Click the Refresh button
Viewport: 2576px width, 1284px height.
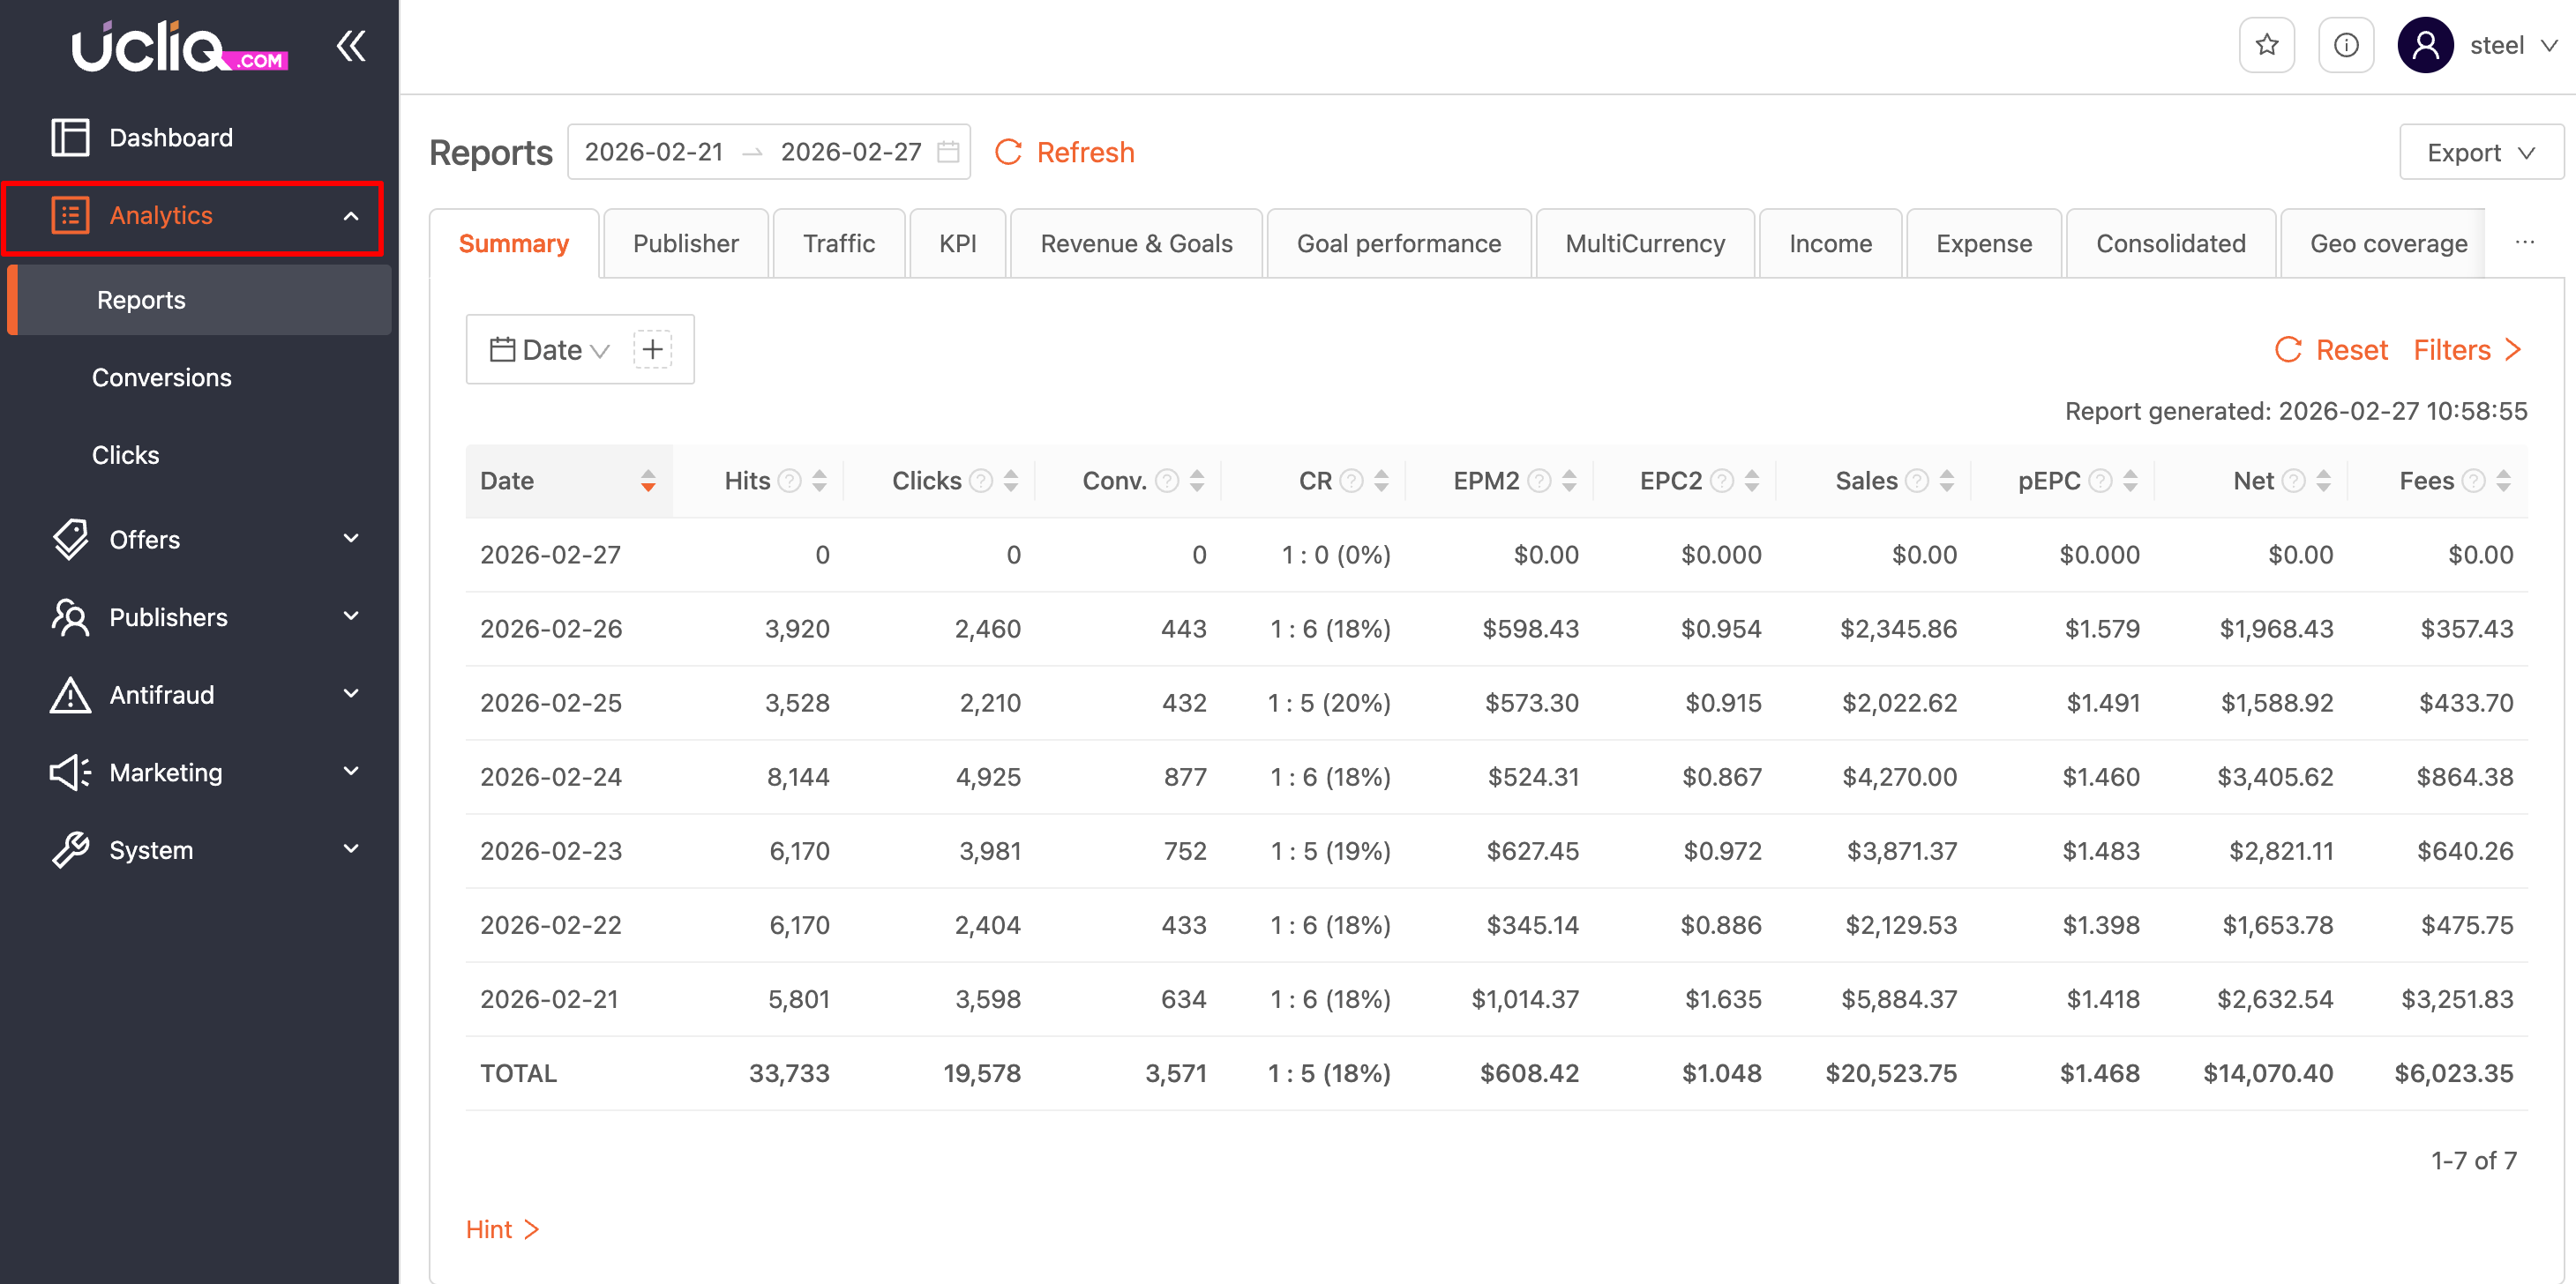point(1065,152)
